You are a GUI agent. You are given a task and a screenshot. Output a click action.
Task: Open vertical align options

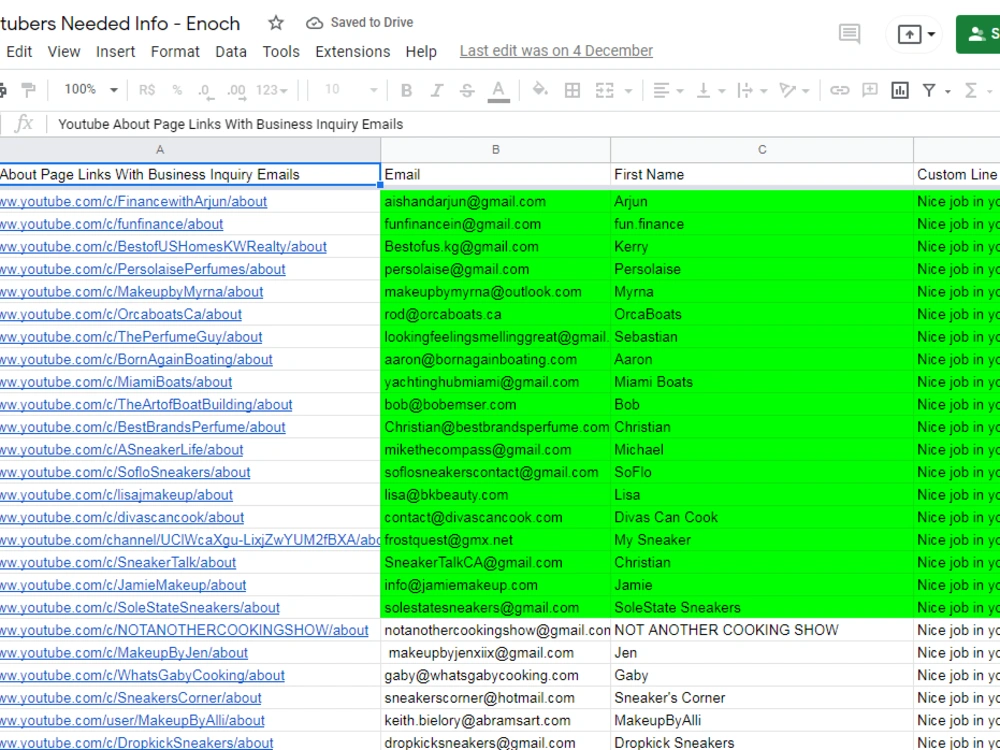710,91
